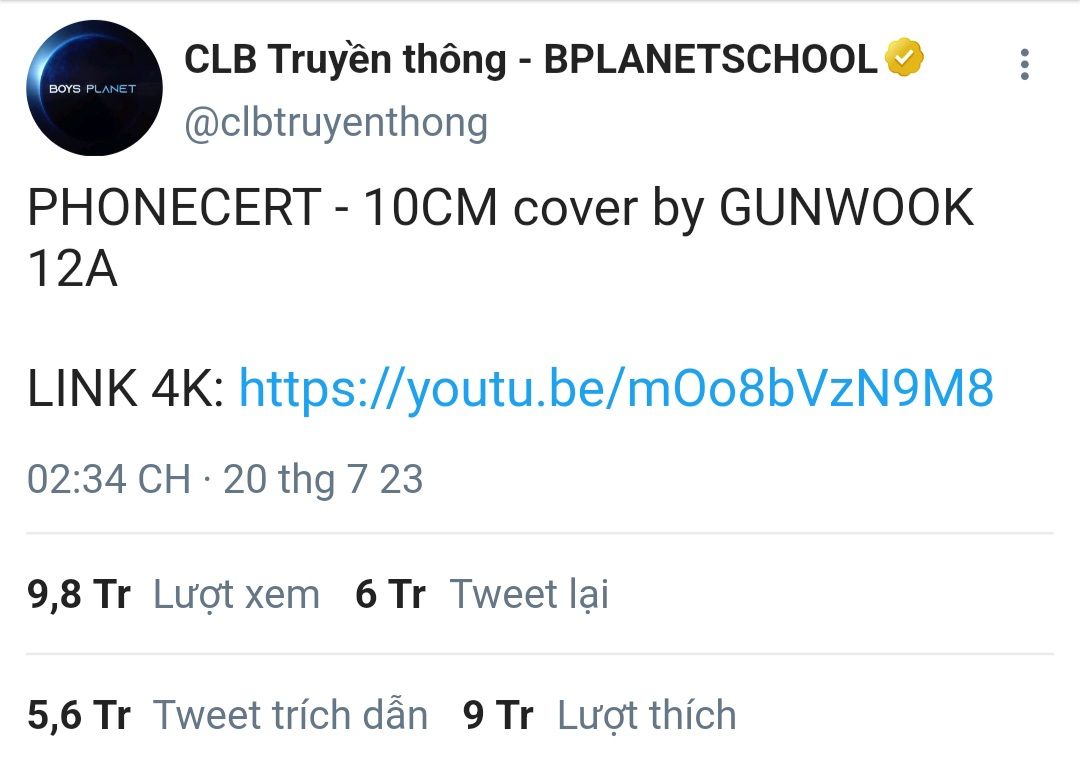1080x760 pixels.
Task: Open the Boys Planet profile avatar
Action: point(94,88)
